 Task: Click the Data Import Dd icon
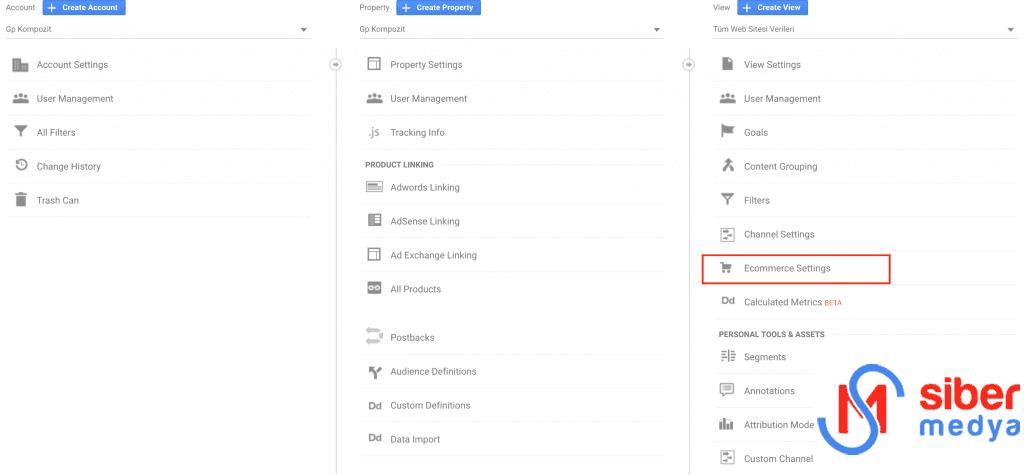[x=374, y=438]
